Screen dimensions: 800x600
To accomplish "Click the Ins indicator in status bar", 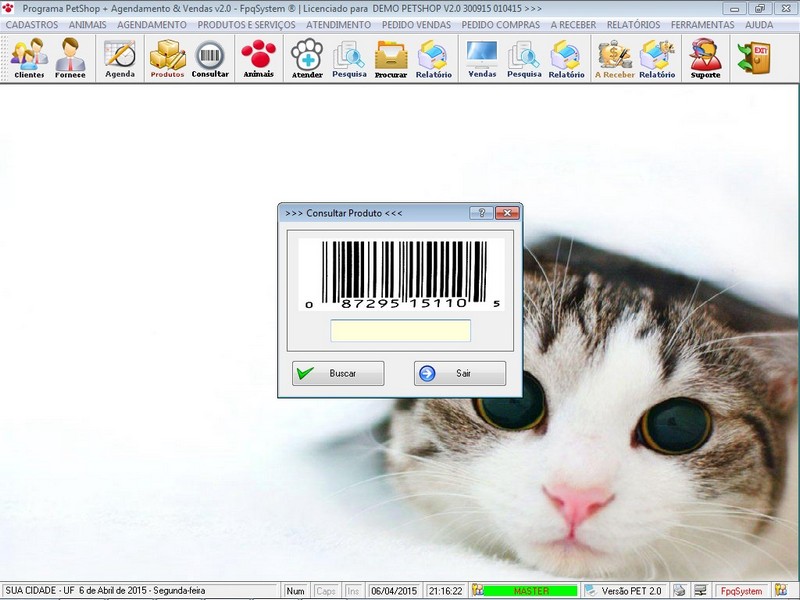I will coord(353,591).
